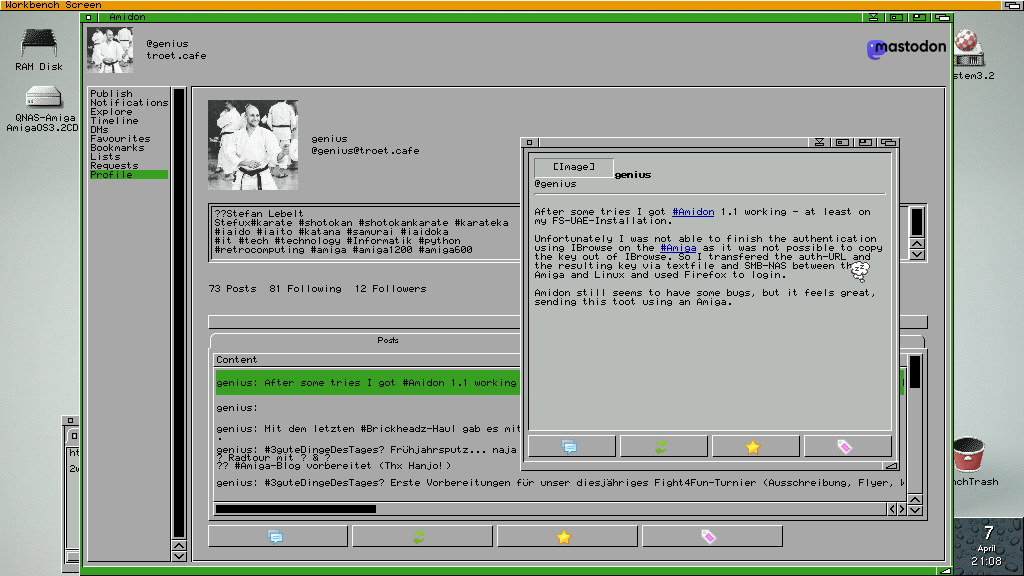
Task: Open the #Amiga hashtag link in toot
Action: (678, 248)
